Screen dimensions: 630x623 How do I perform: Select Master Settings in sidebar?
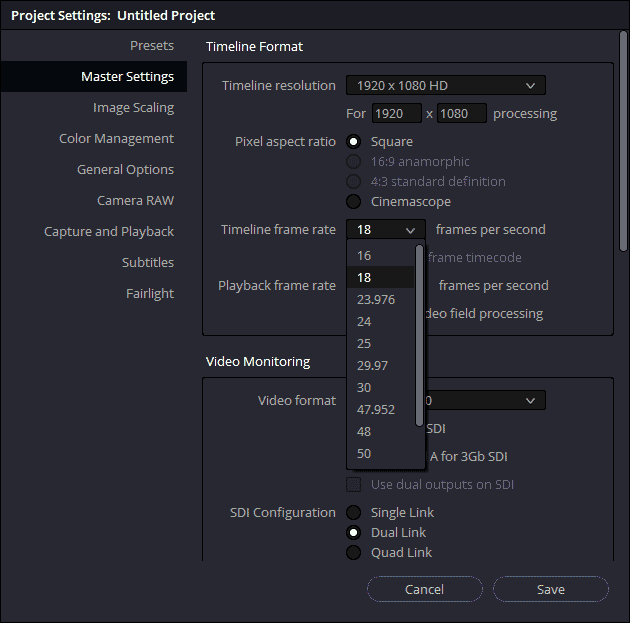pos(94,76)
